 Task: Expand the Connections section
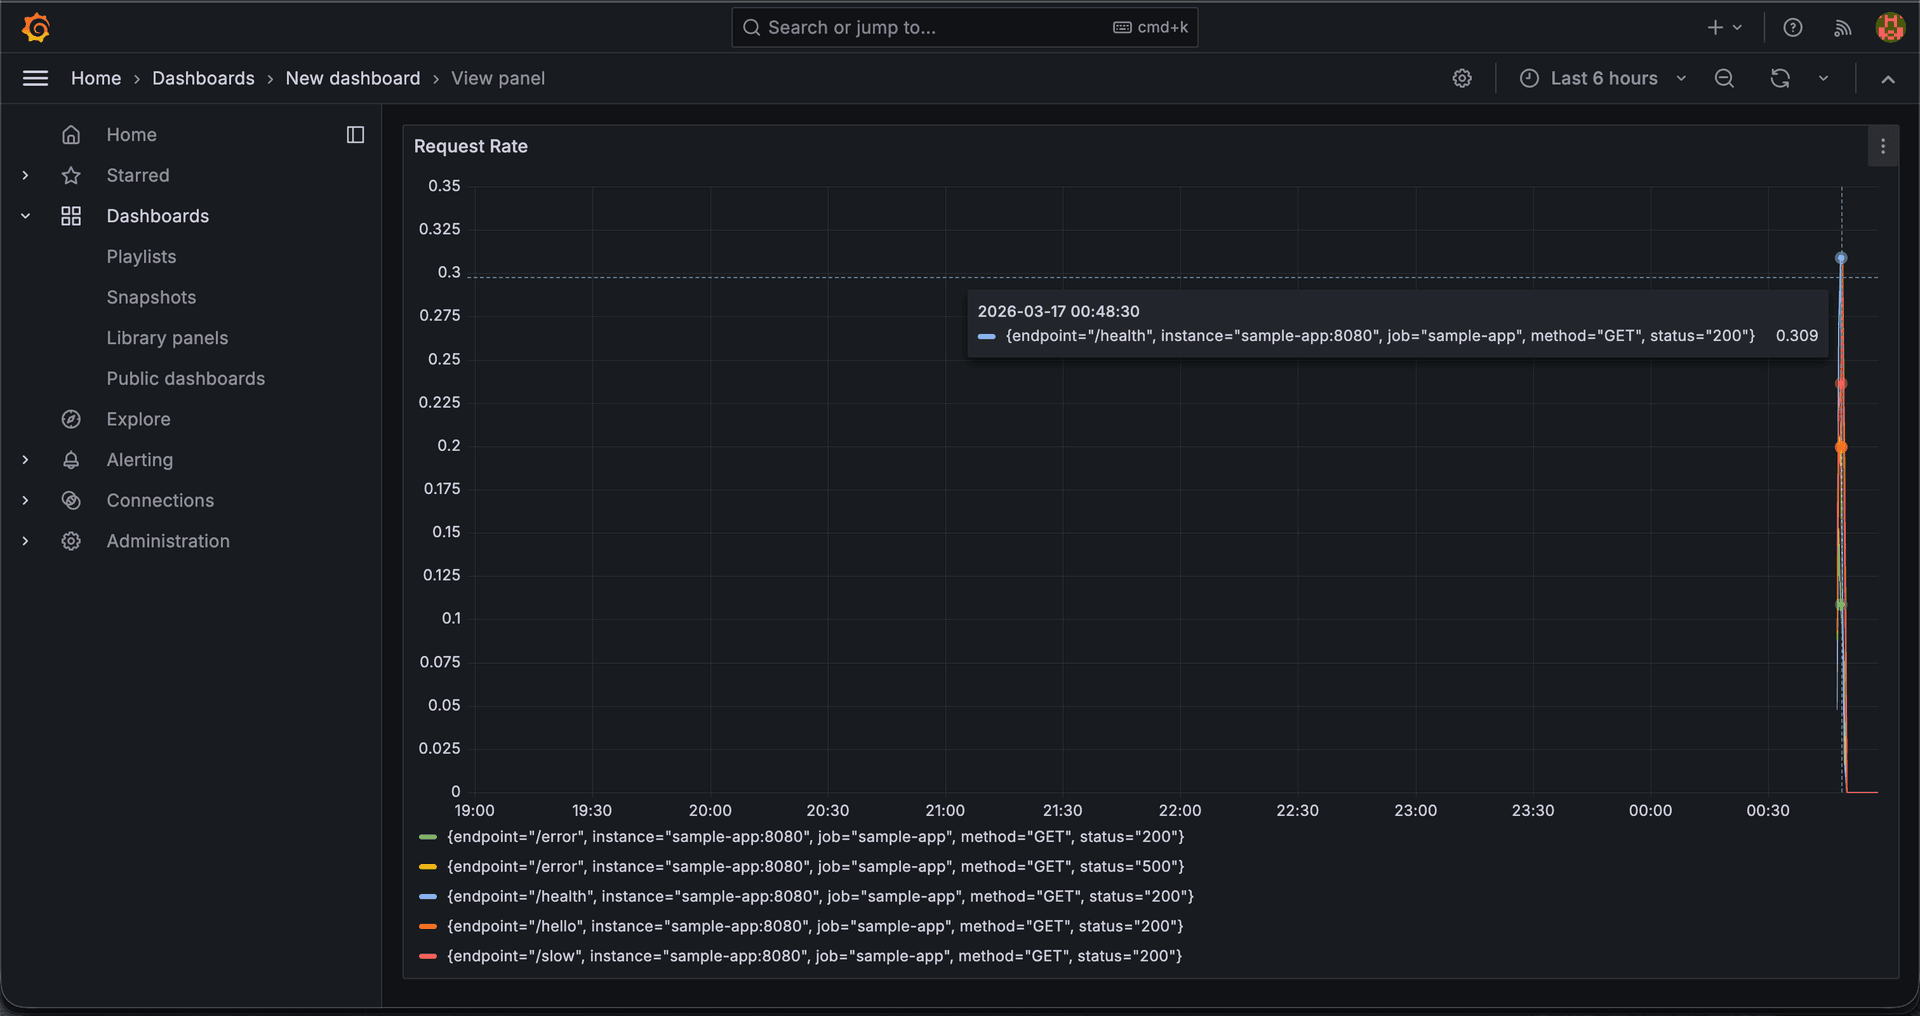(25, 500)
